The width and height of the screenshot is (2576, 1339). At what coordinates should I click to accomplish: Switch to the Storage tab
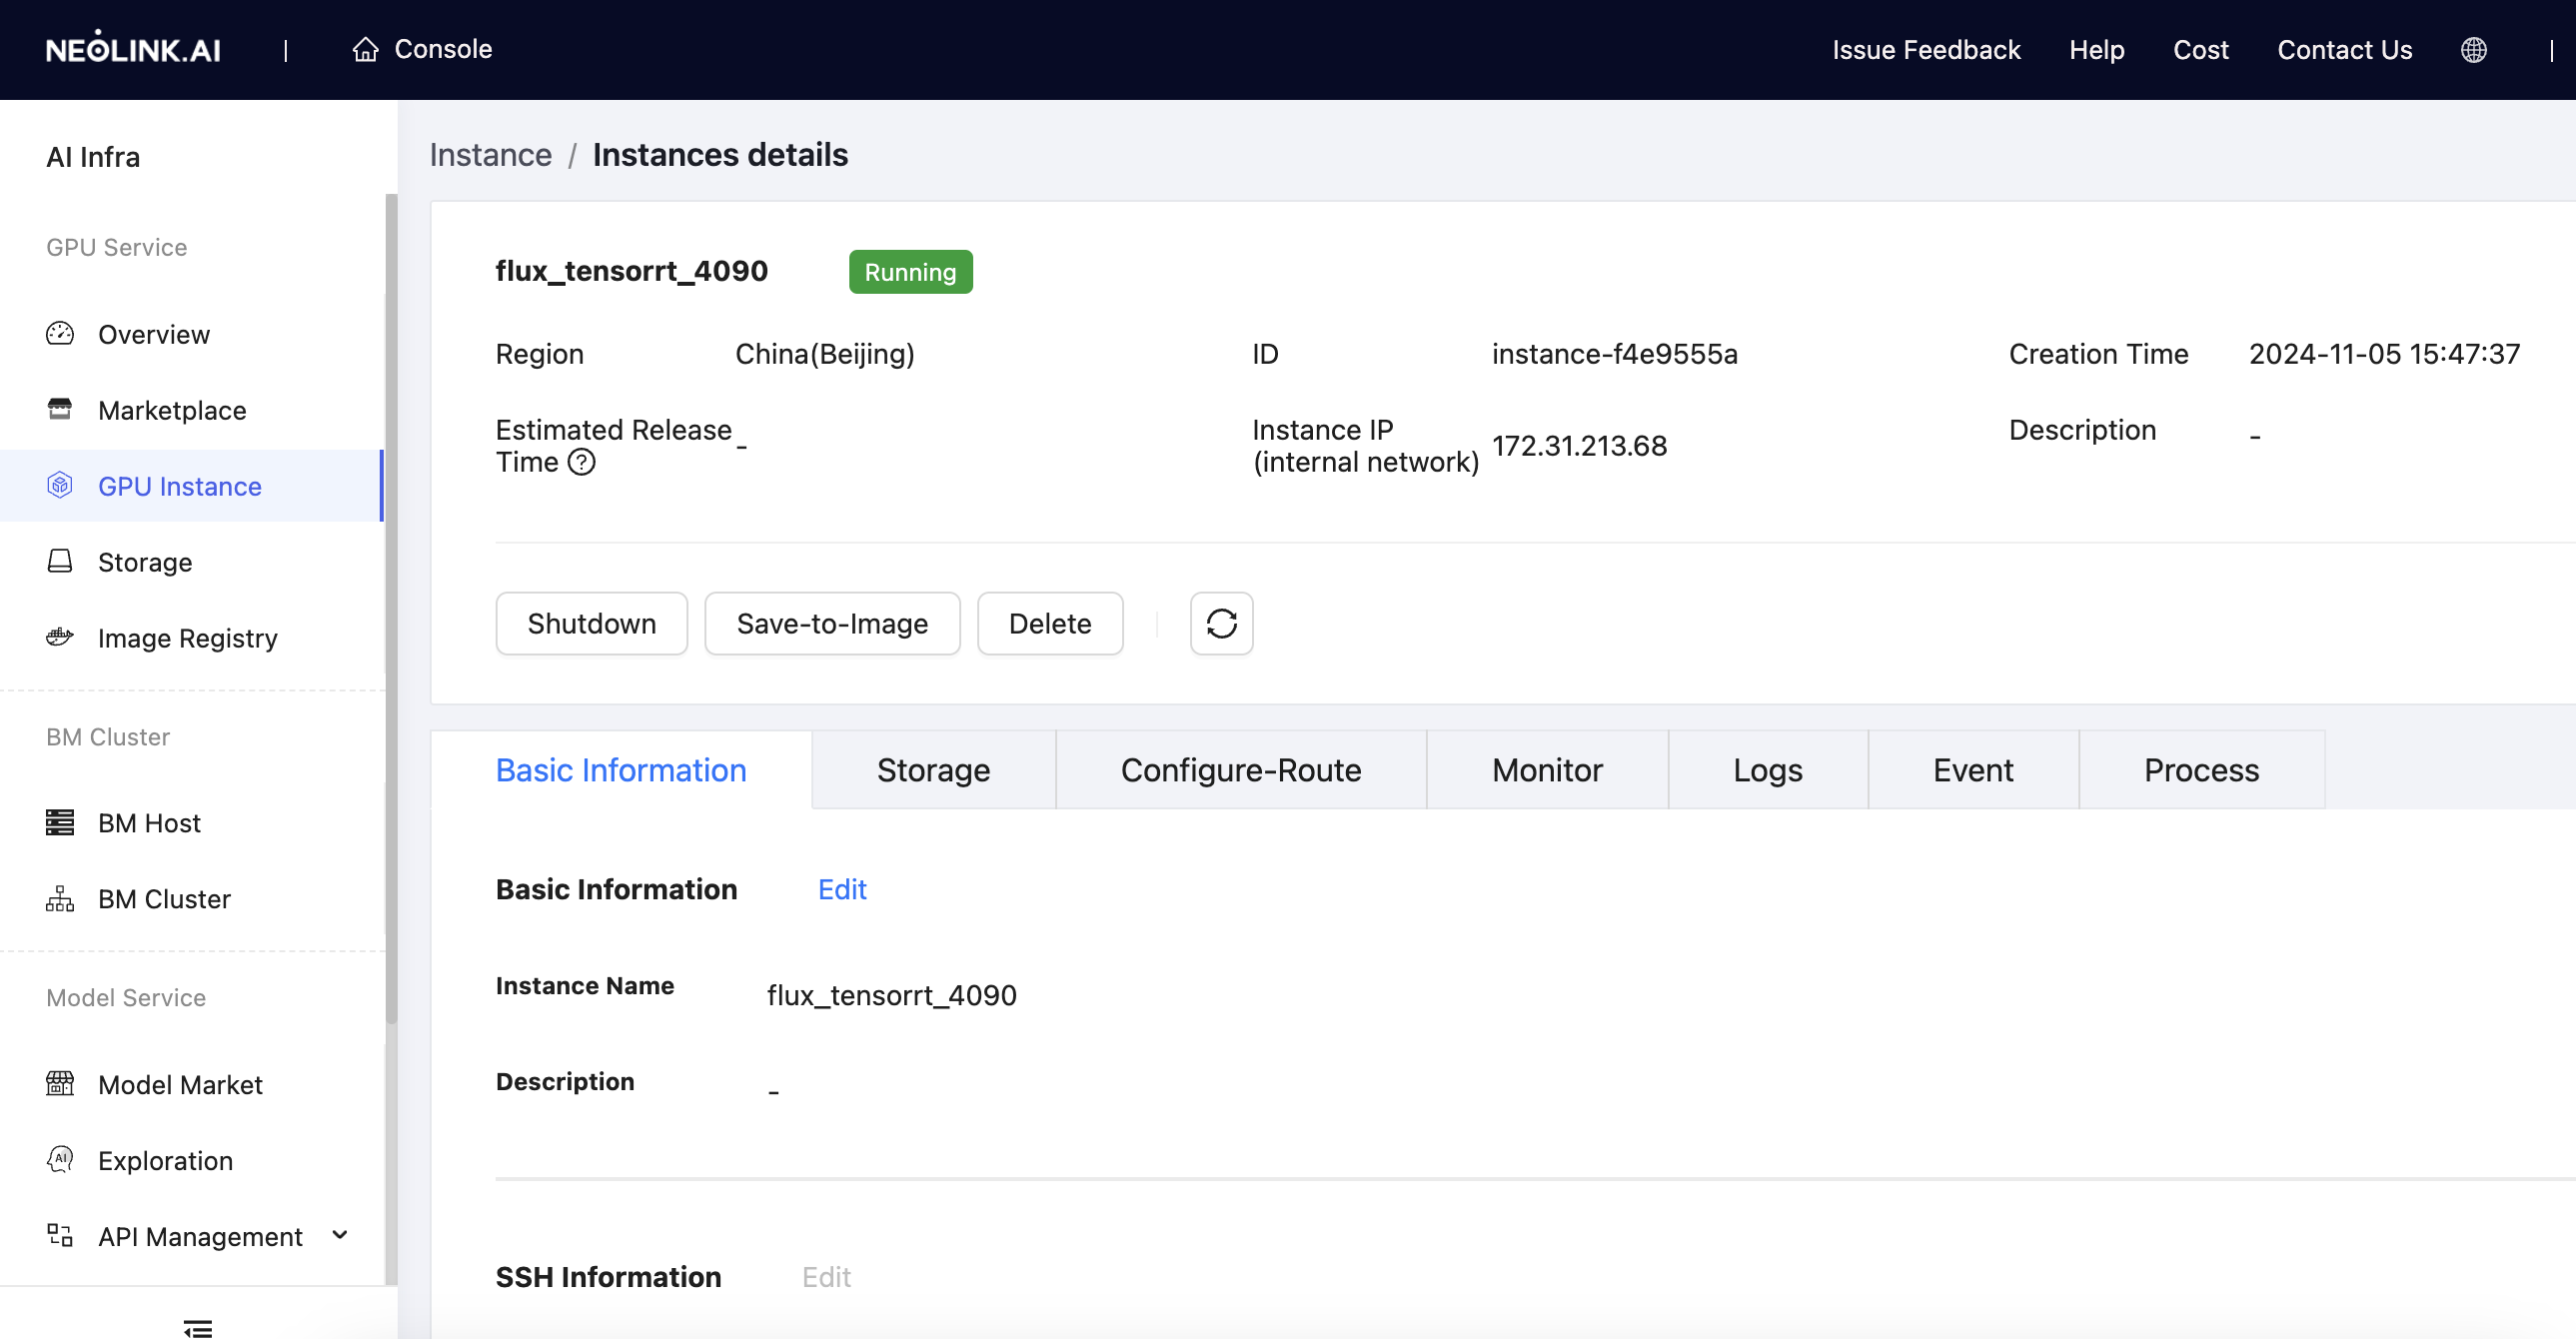933,770
